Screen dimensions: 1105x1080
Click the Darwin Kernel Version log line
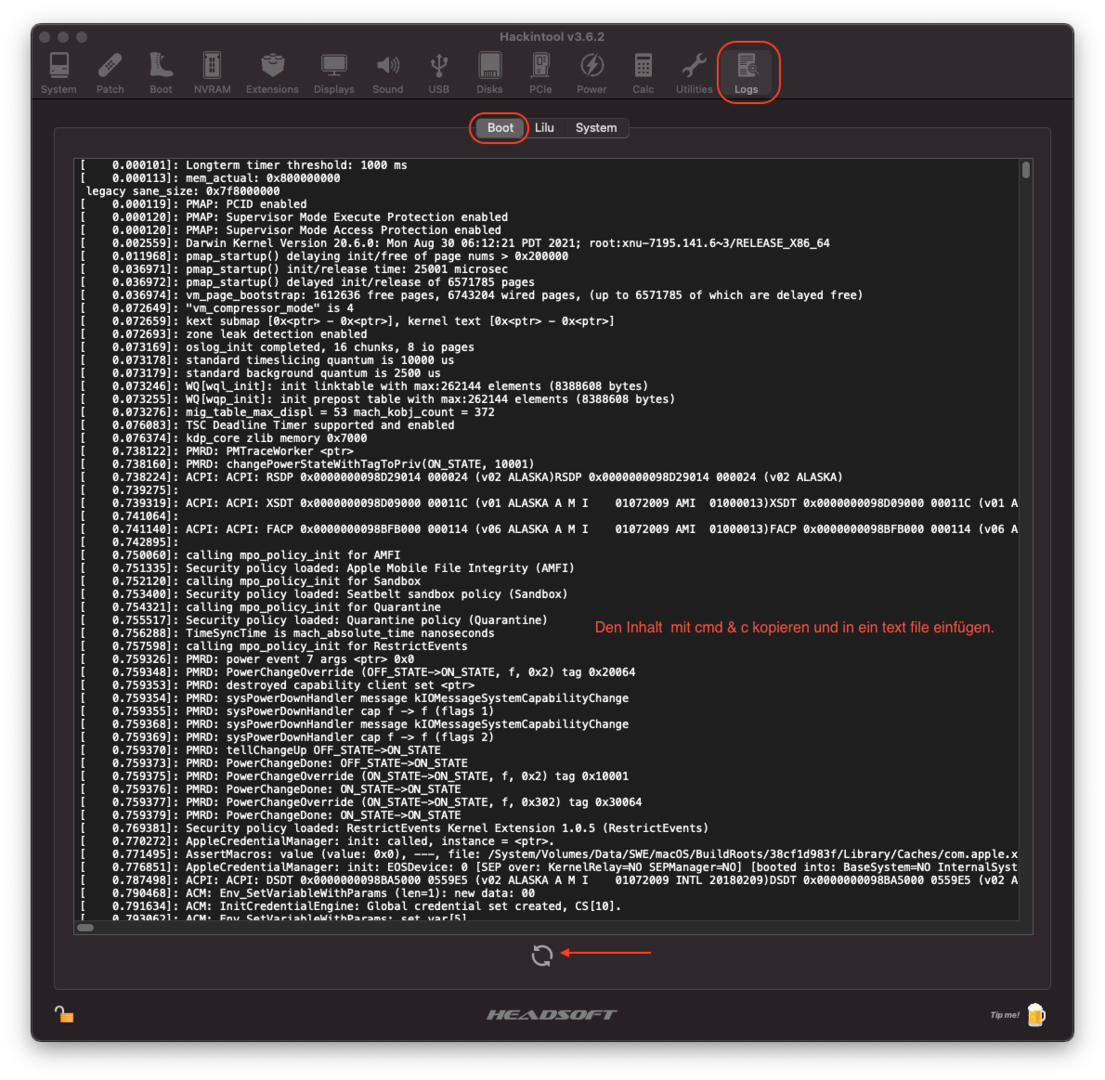click(455, 243)
